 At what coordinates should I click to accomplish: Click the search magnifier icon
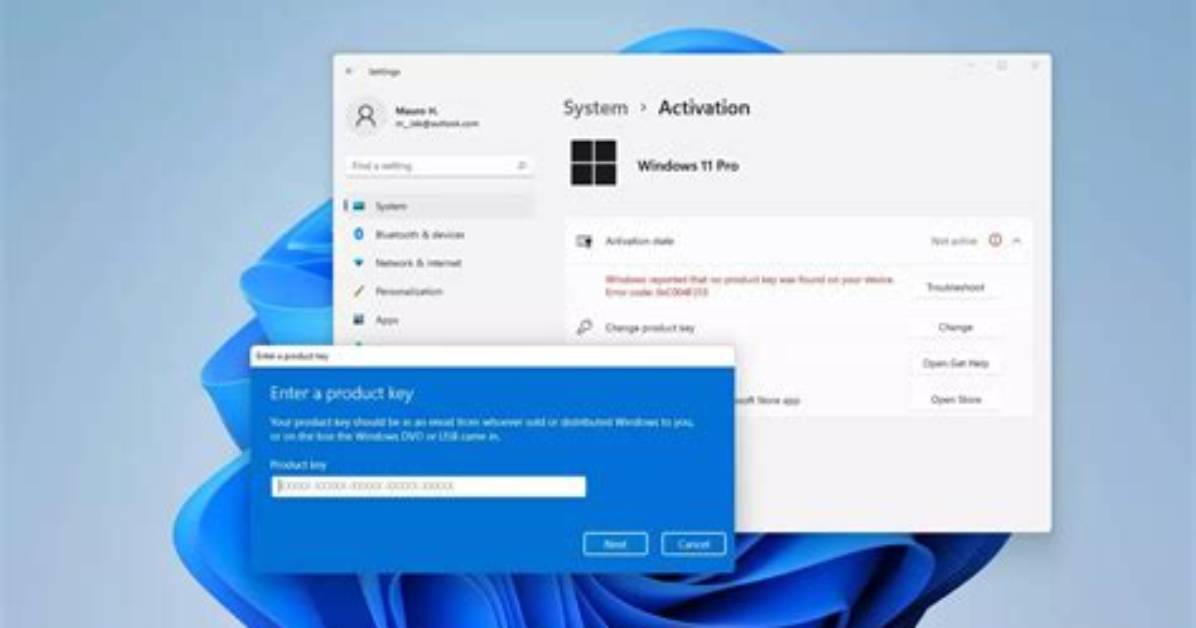pyautogui.click(x=522, y=166)
